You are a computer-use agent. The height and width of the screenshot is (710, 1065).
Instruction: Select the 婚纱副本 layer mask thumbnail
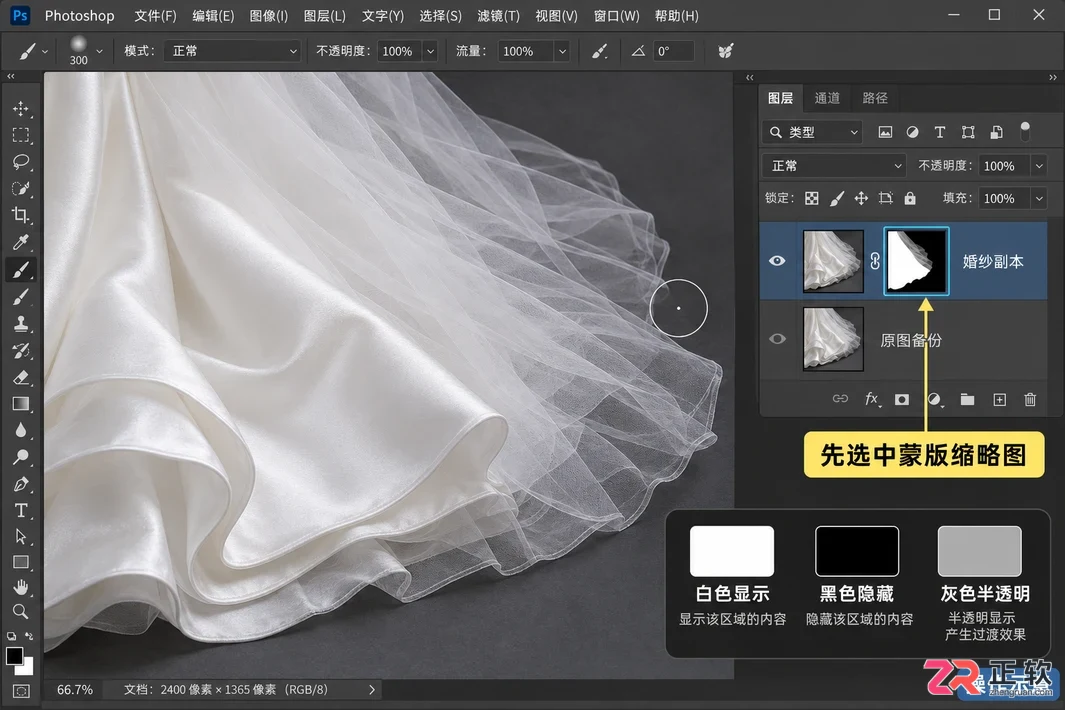click(916, 261)
